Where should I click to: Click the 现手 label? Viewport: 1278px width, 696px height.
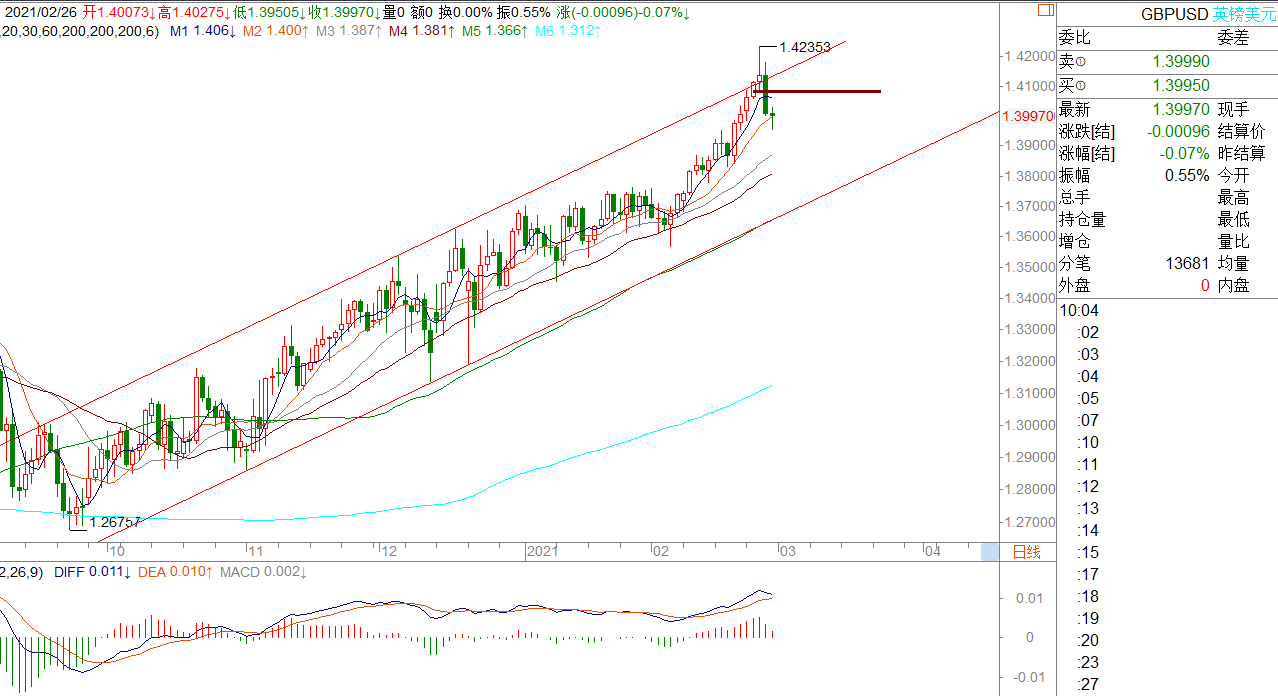(x=1233, y=109)
